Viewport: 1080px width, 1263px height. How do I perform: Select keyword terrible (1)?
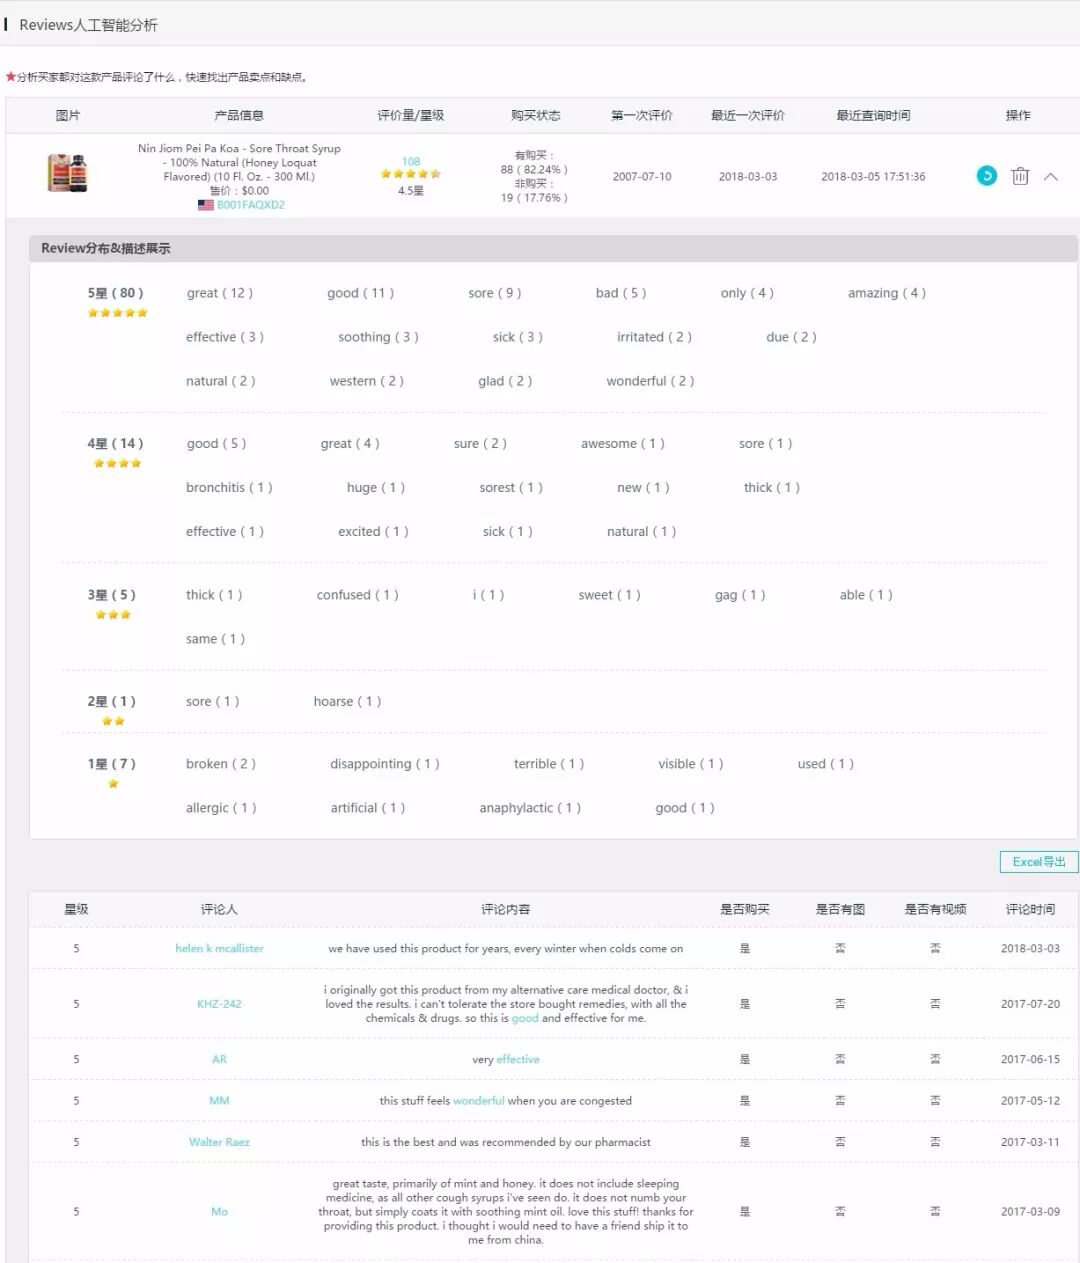pyautogui.click(x=549, y=764)
